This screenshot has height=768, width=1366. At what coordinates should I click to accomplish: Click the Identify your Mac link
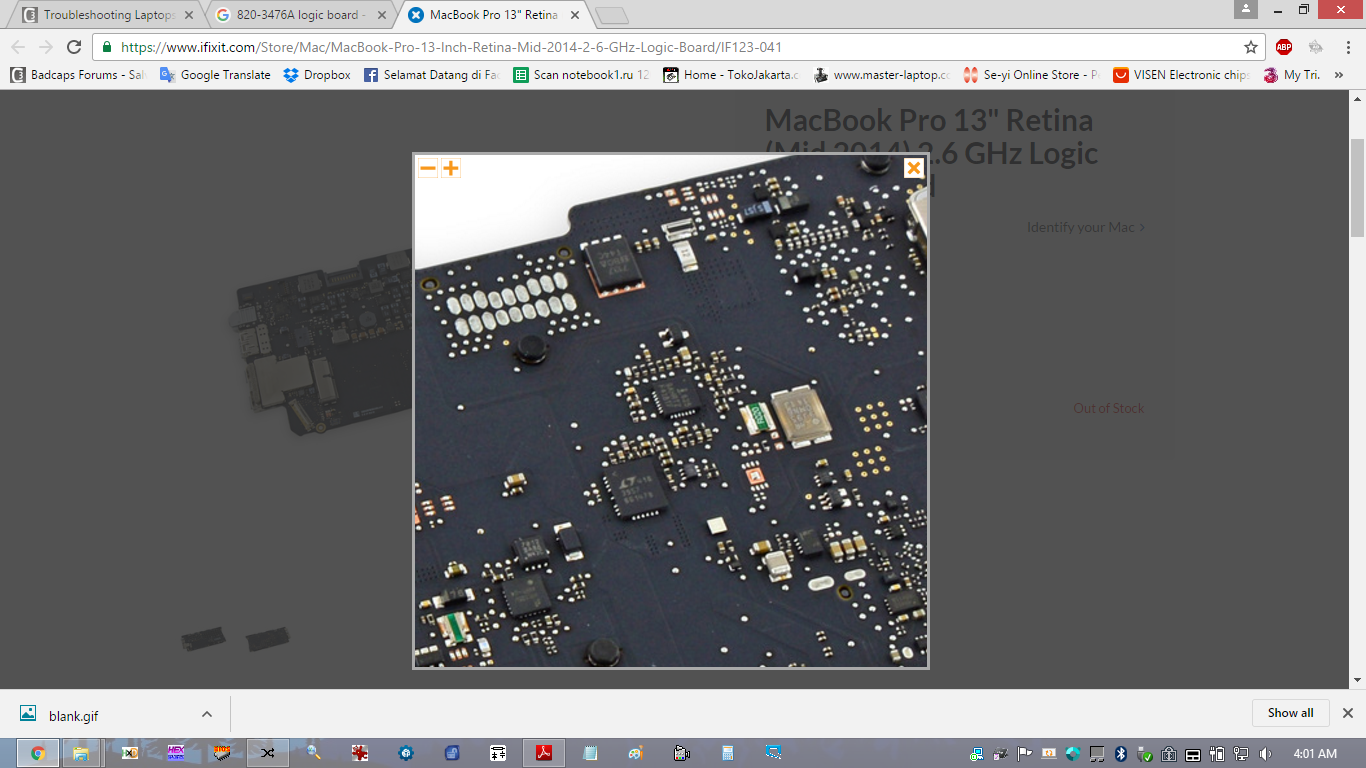[x=1086, y=228]
